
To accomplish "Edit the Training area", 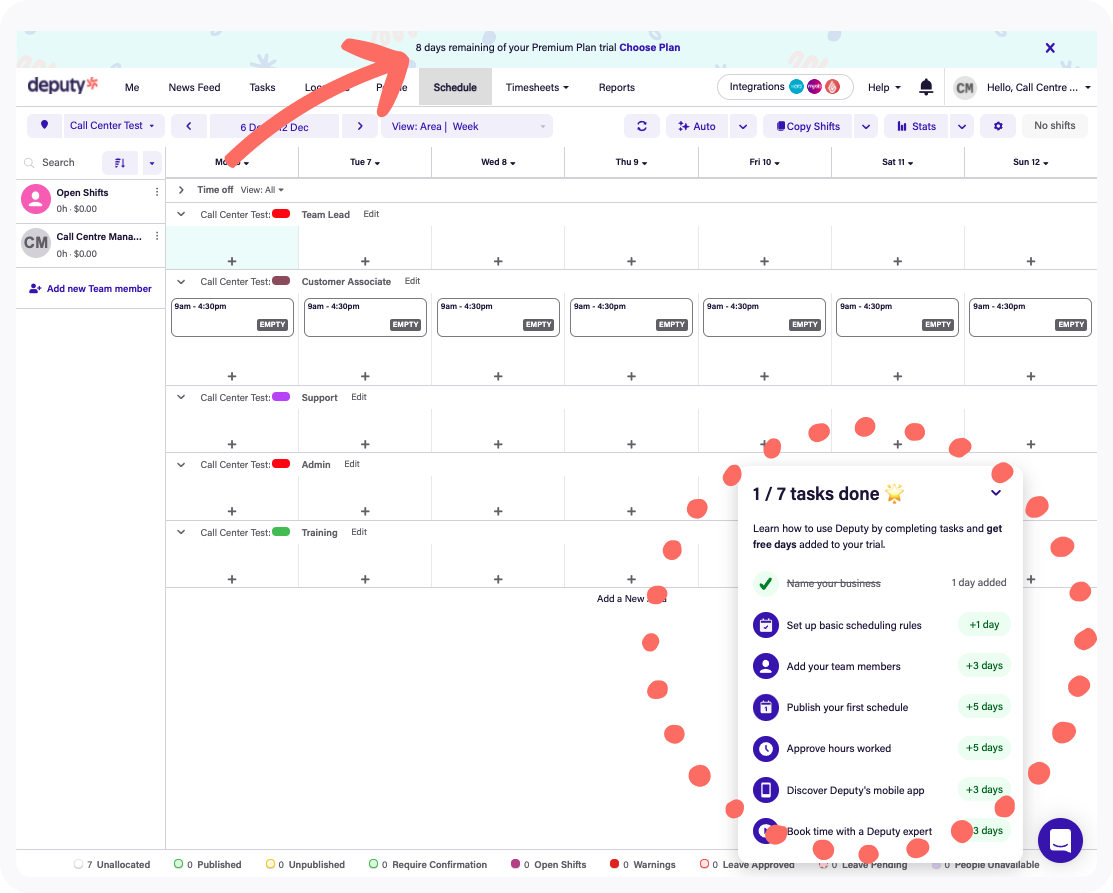I will 359,532.
